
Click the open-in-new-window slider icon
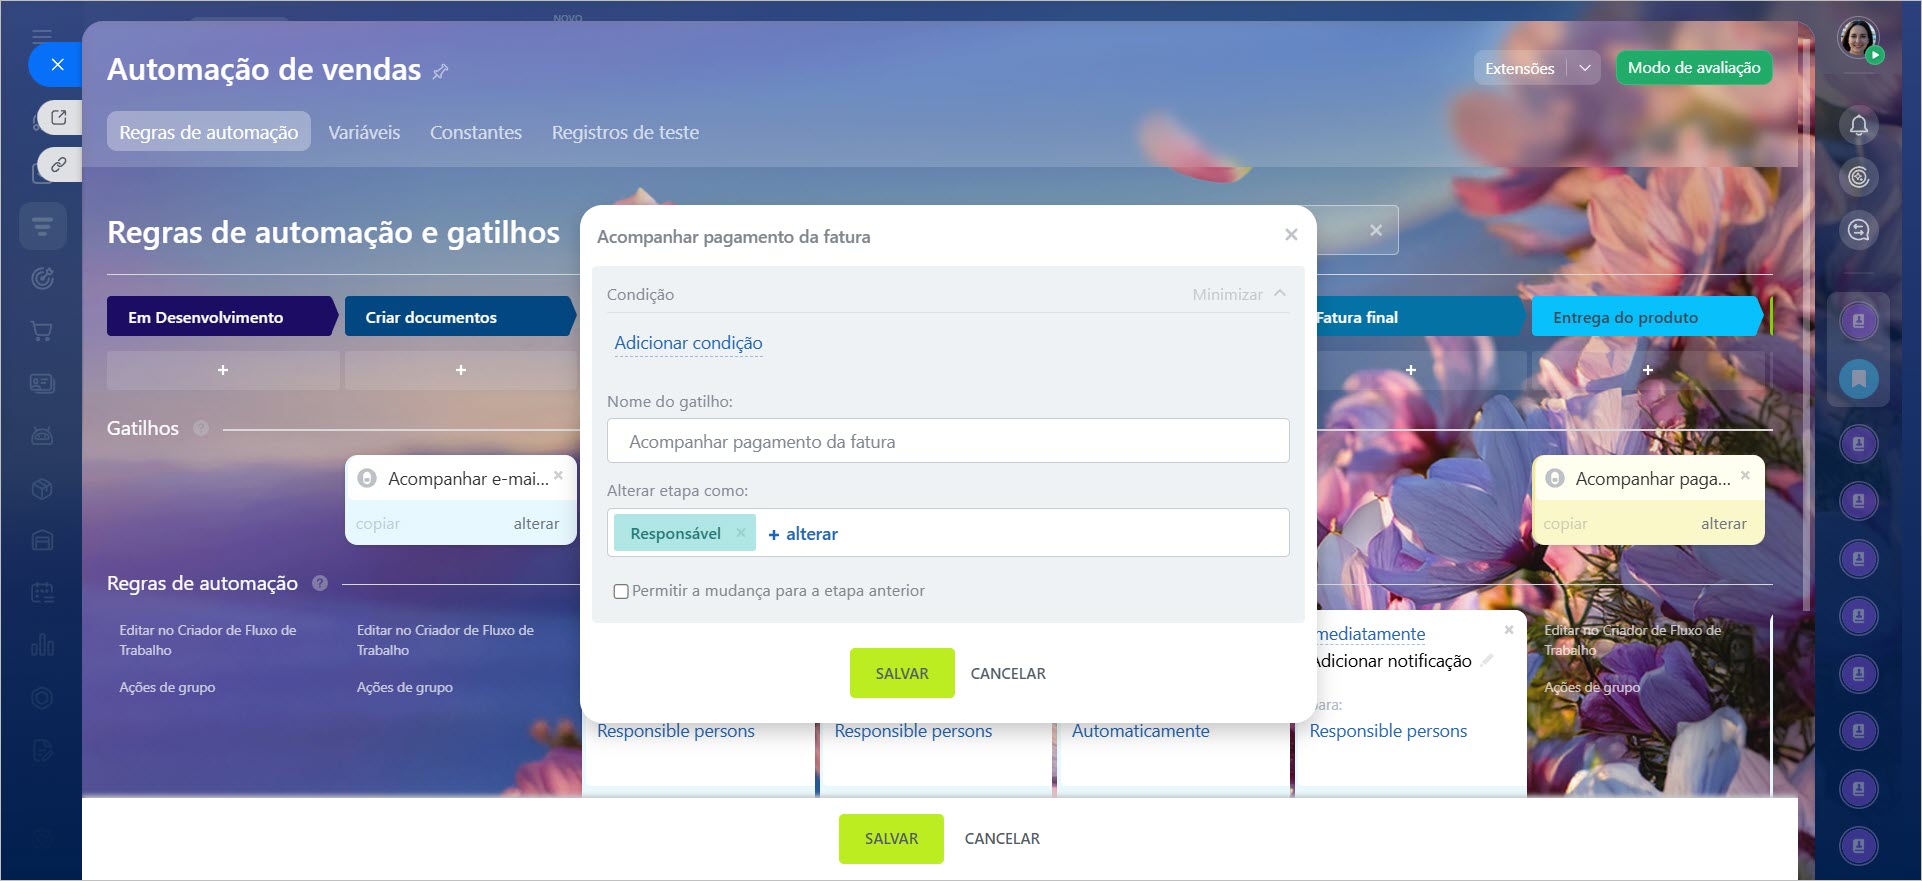(59, 118)
